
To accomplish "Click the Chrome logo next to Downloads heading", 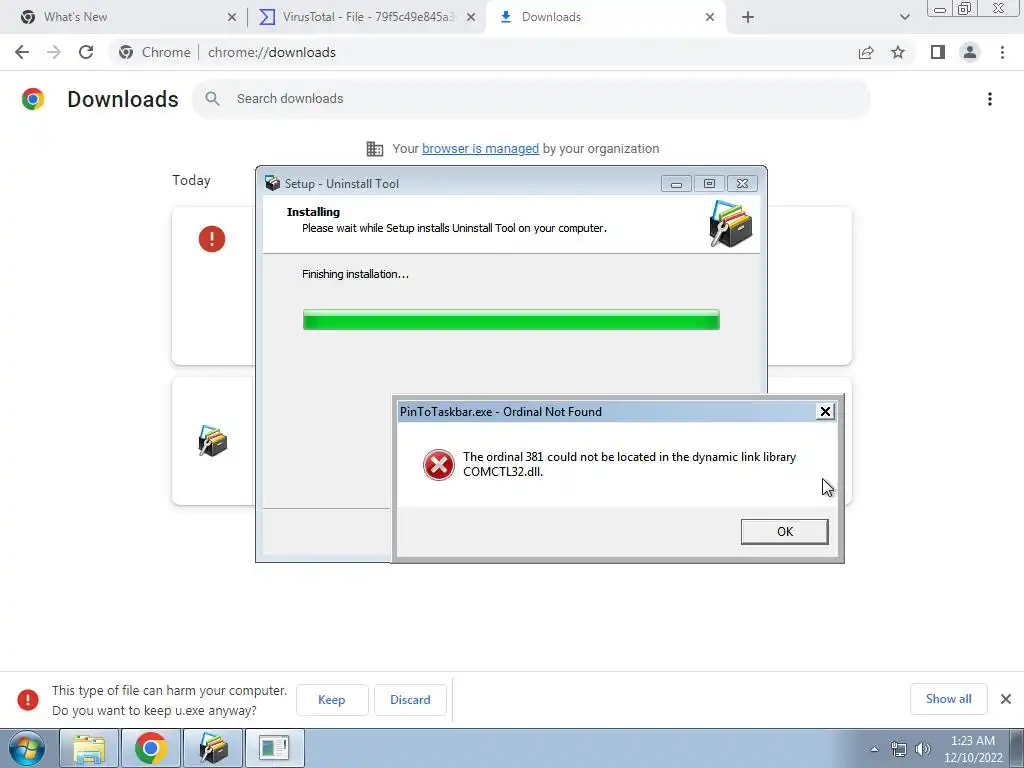I will [33, 99].
